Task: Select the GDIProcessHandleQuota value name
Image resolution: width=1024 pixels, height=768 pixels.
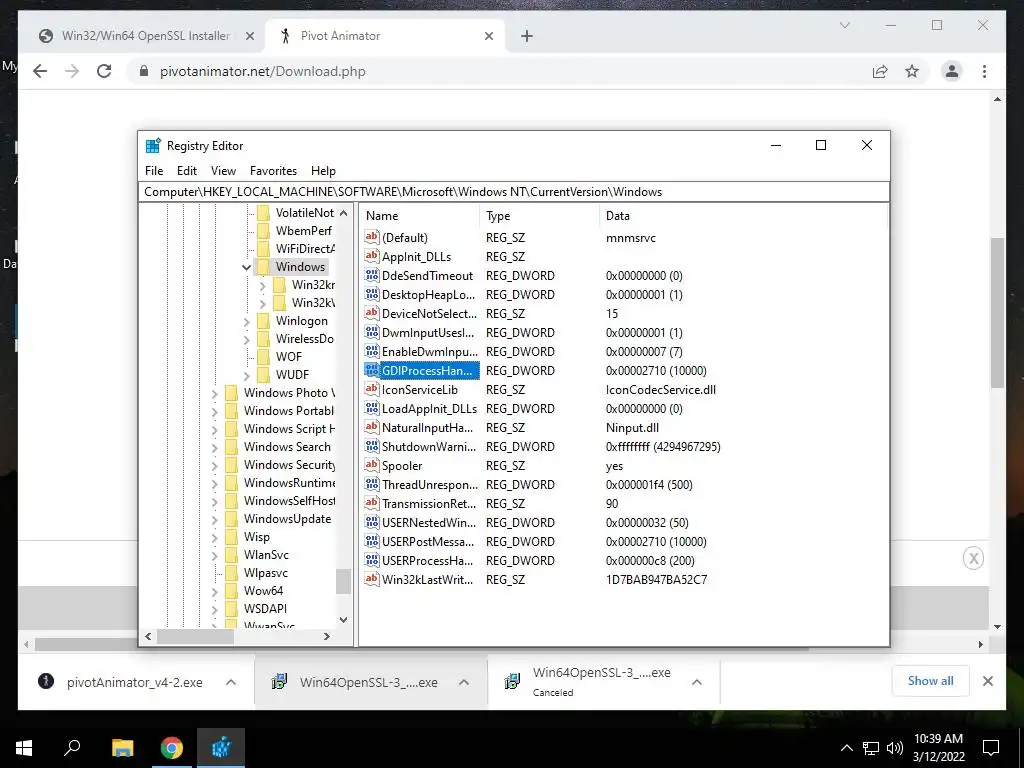Action: point(427,370)
